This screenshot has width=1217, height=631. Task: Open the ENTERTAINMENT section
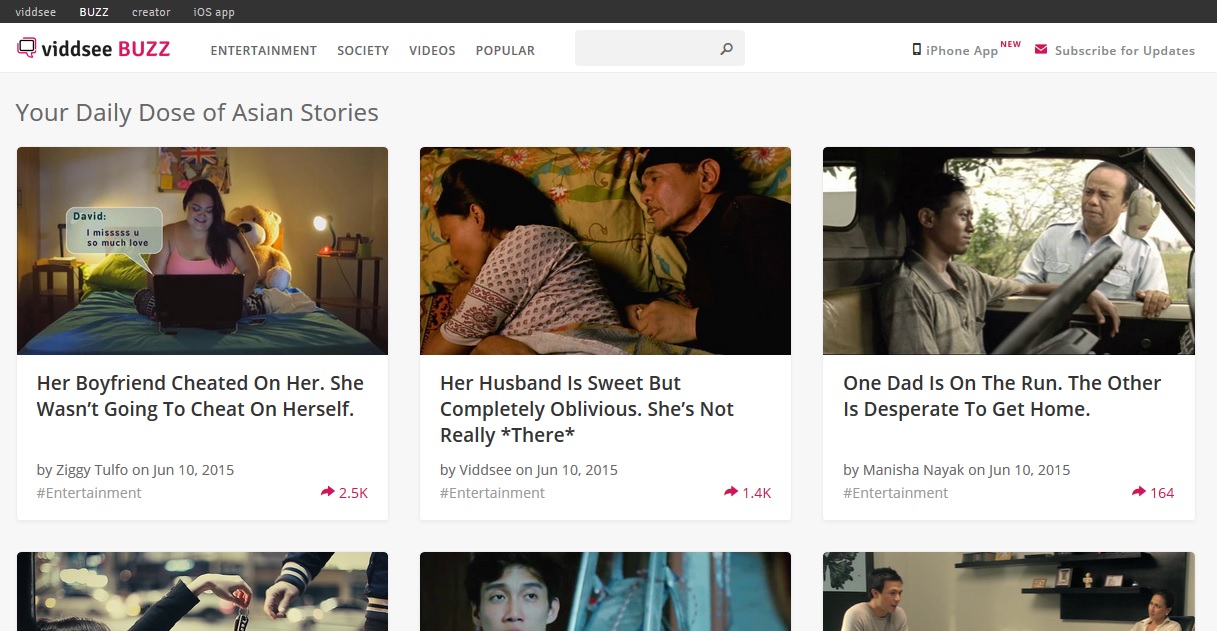click(263, 50)
